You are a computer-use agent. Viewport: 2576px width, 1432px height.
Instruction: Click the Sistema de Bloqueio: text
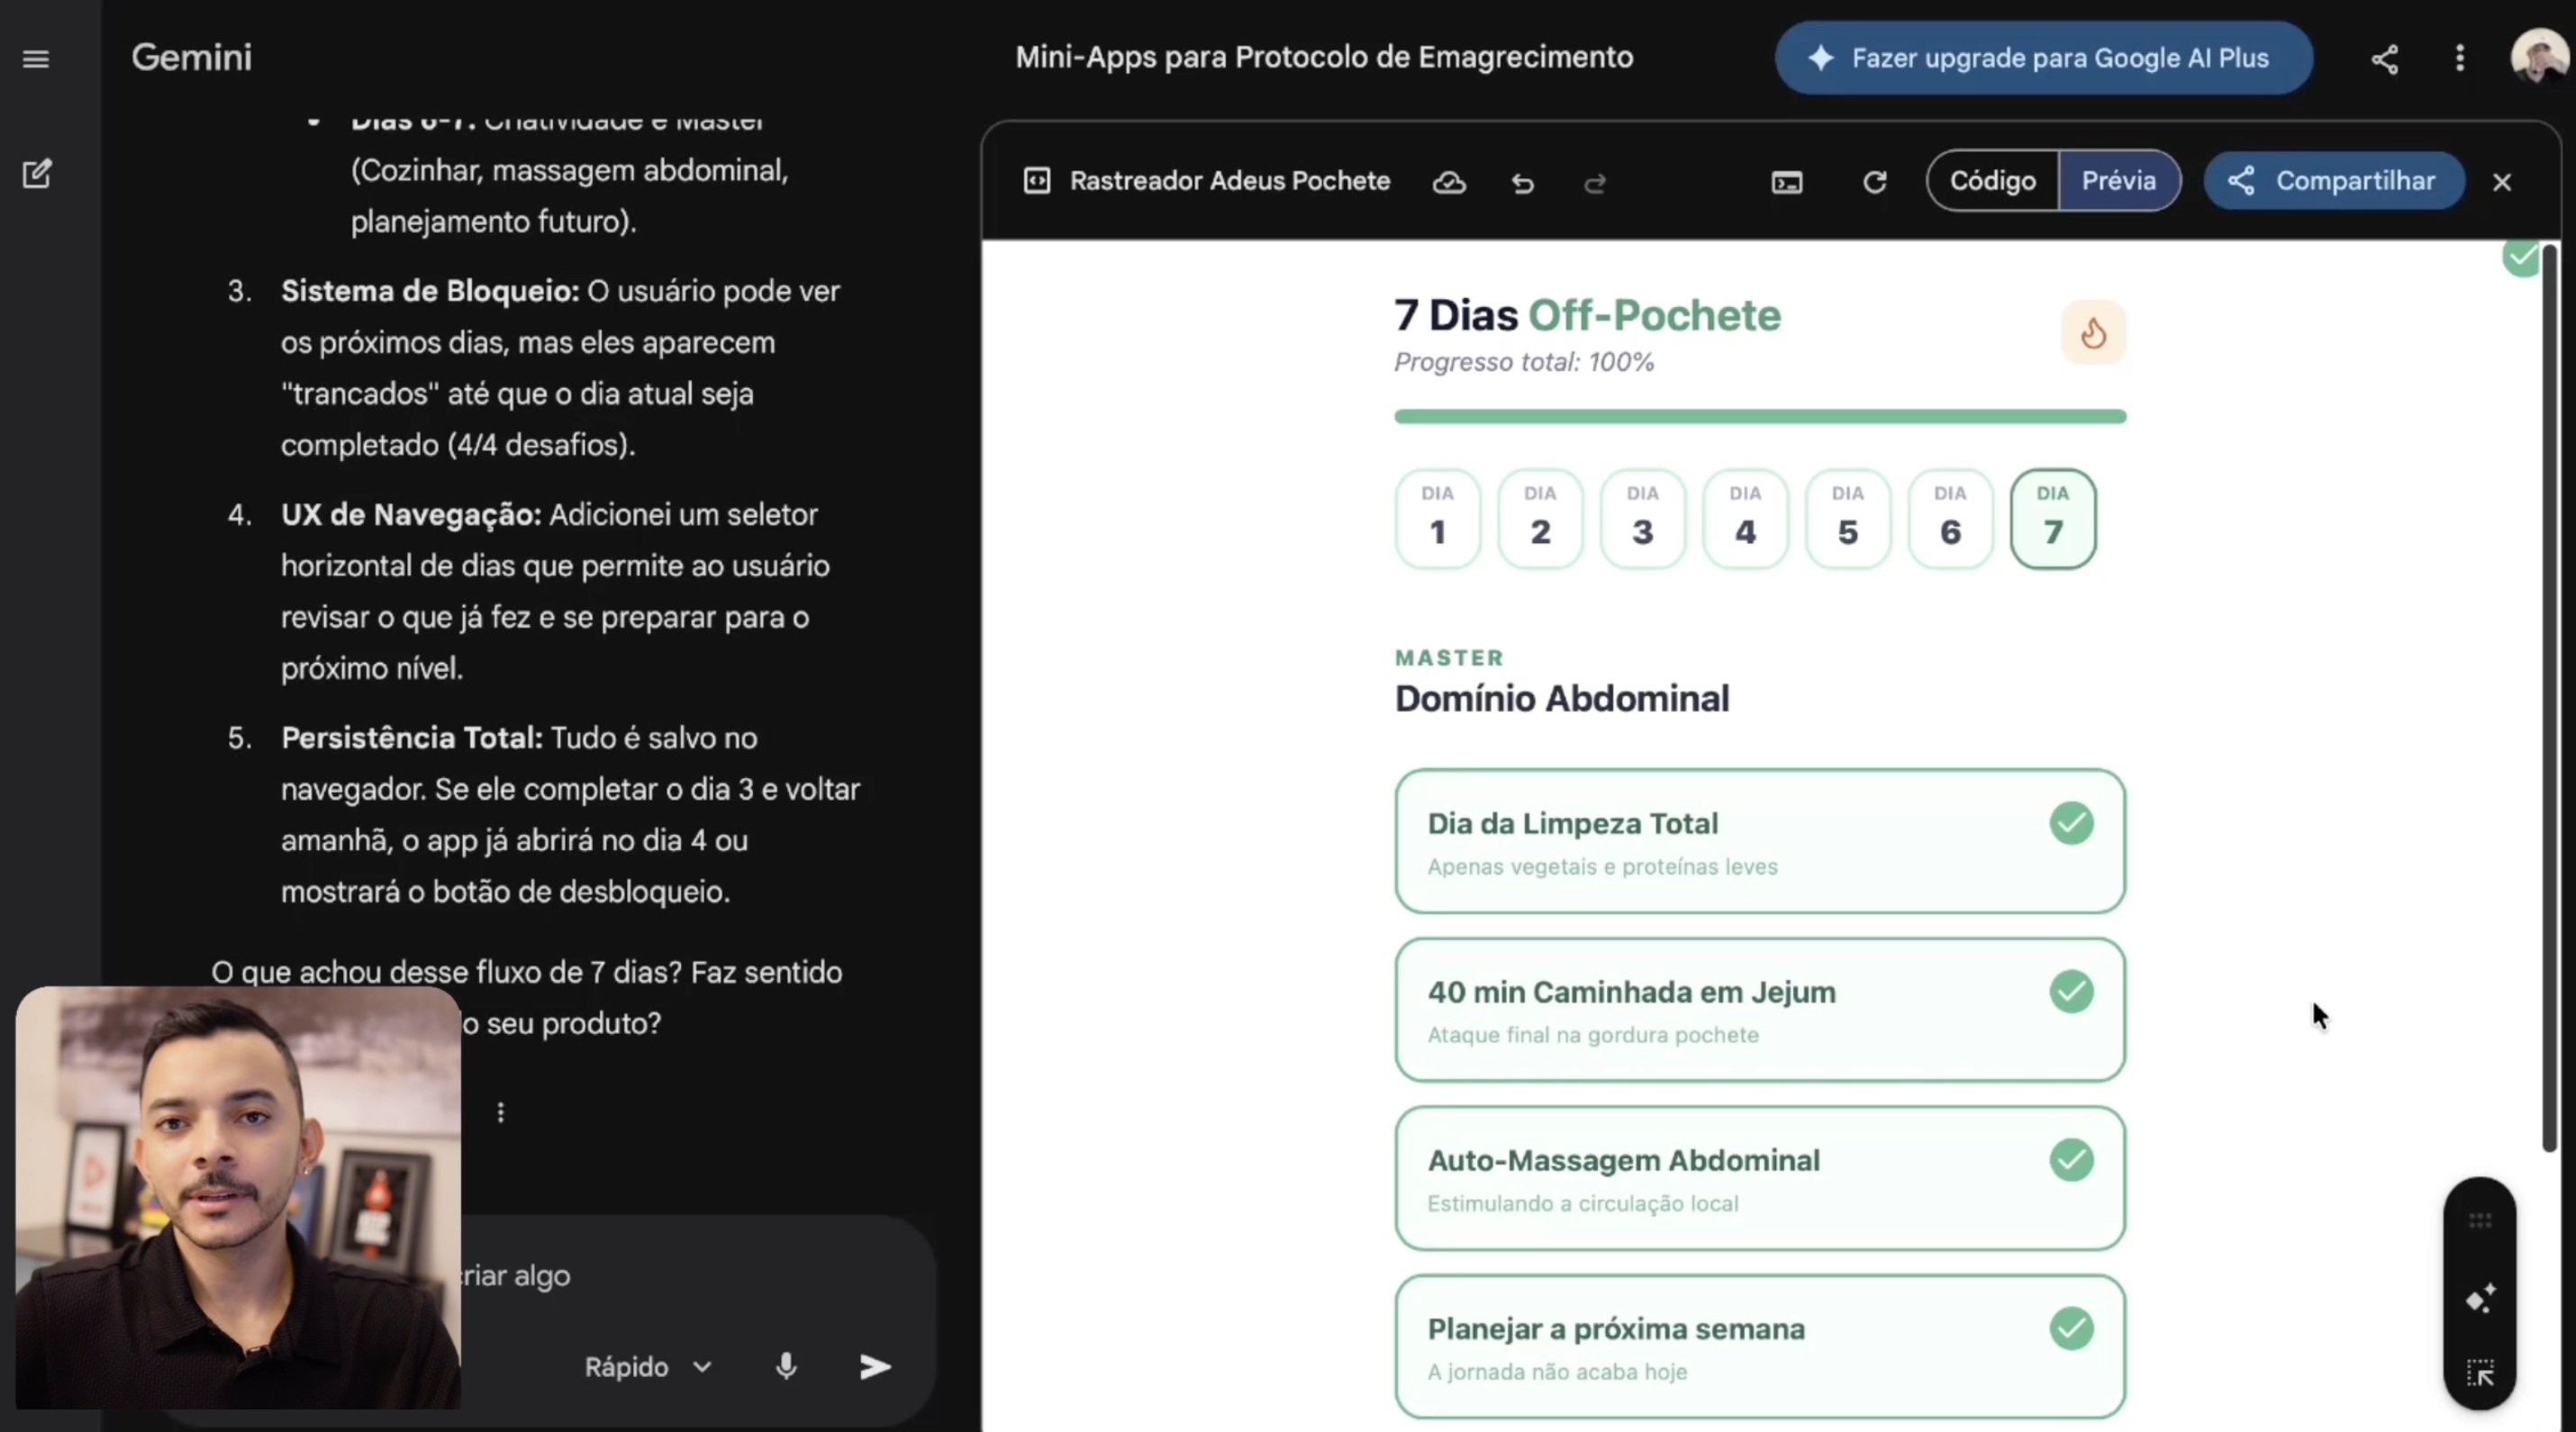click(x=430, y=291)
